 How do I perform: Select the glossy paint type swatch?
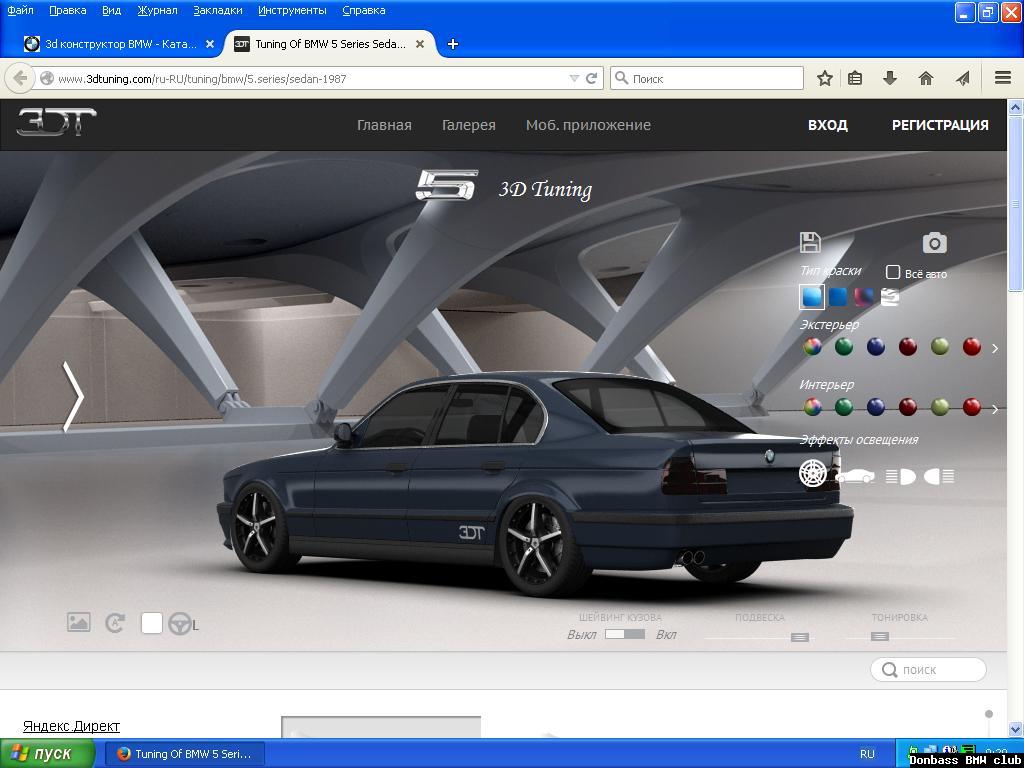coord(810,297)
